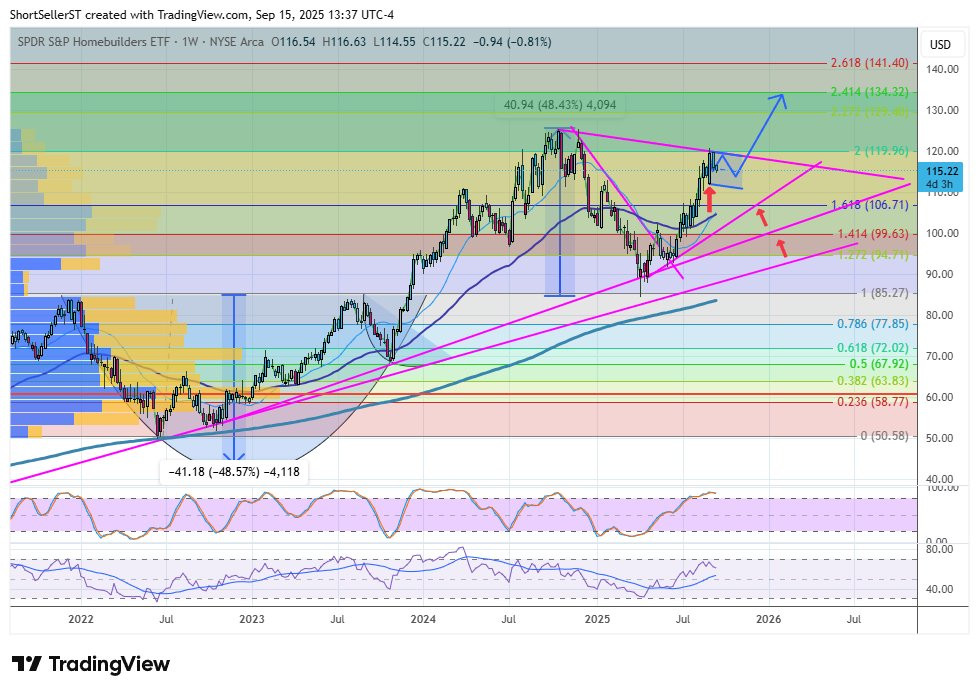Image resolution: width=979 pixels, height=694 pixels.
Task: Click the 1W interval label
Action: click(x=190, y=42)
